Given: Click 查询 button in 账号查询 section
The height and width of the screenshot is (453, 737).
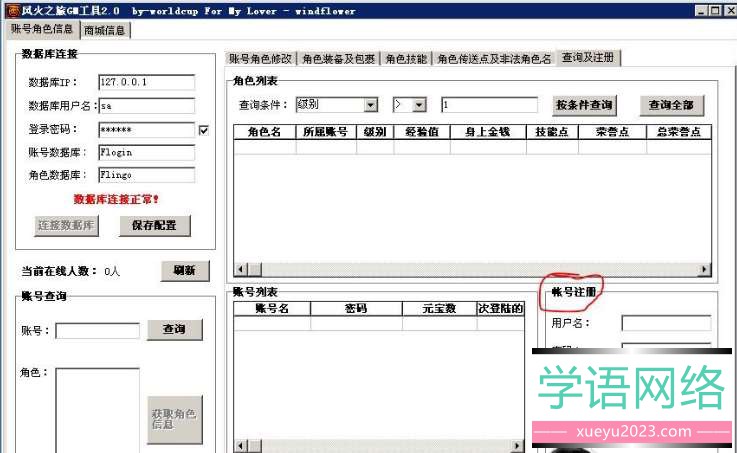Looking at the screenshot, I should pyautogui.click(x=174, y=329).
